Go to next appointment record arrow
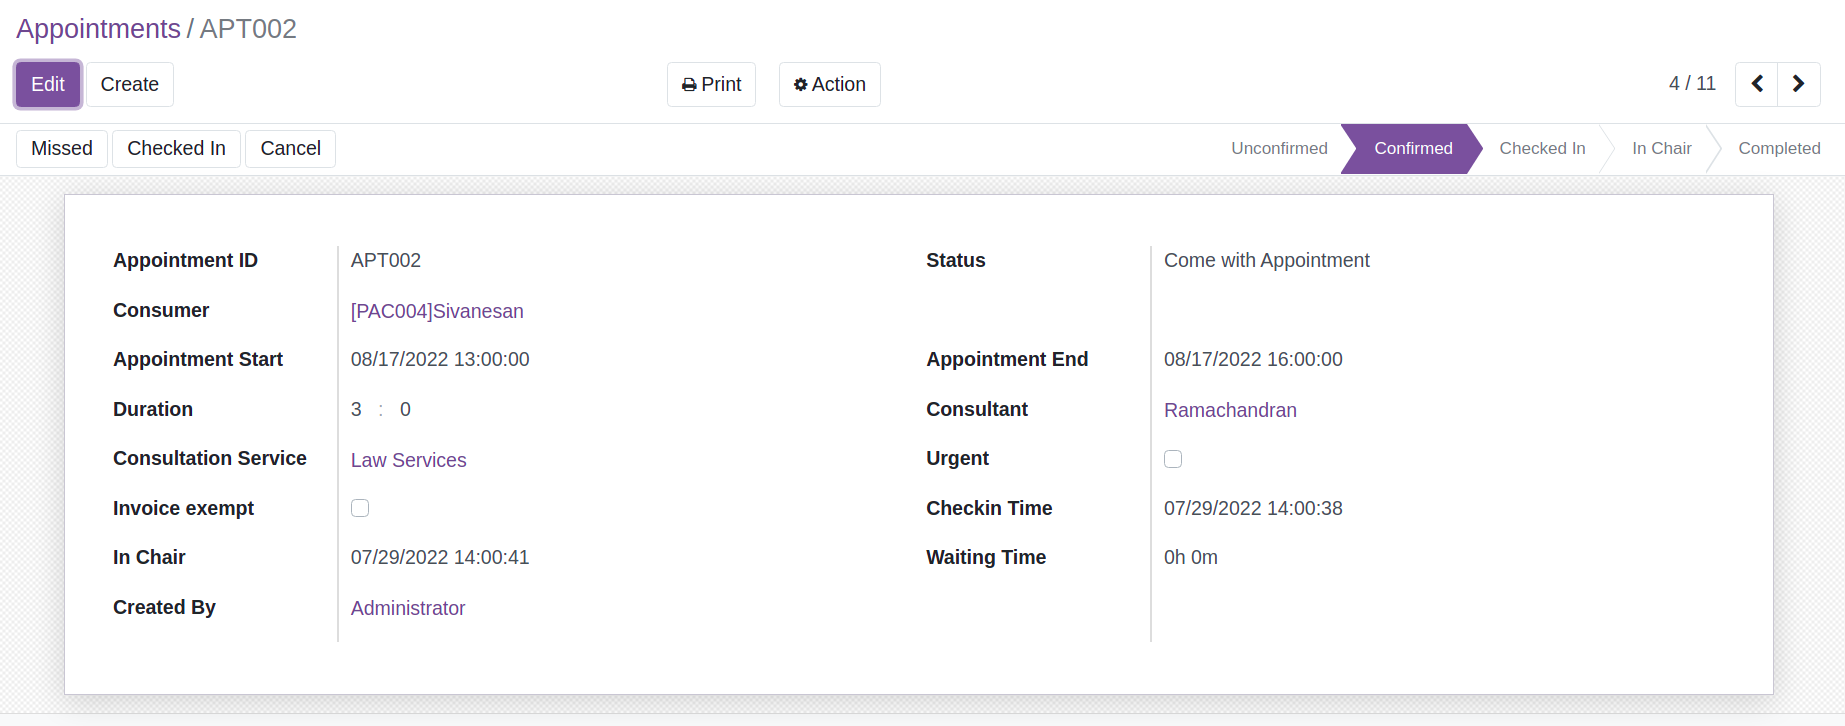This screenshot has width=1845, height=726. pyautogui.click(x=1798, y=84)
